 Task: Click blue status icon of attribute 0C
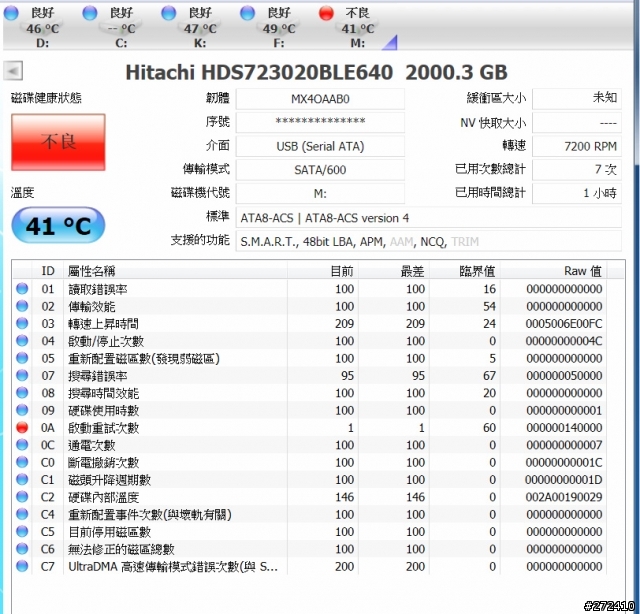point(22,445)
